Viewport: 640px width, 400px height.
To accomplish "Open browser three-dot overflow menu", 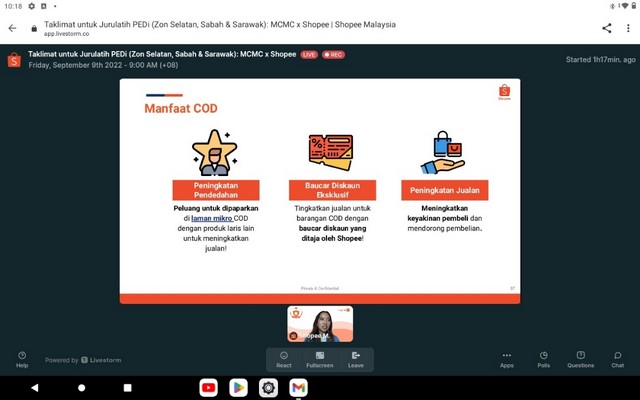I will point(628,28).
